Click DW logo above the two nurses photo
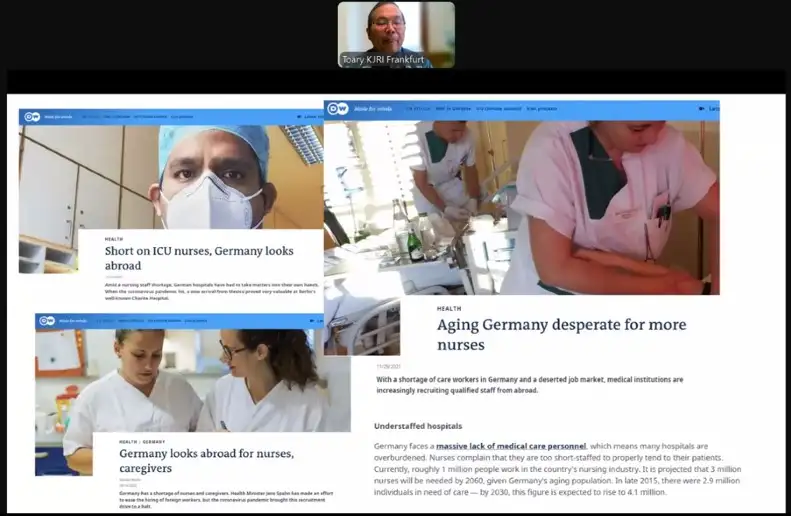Viewport: 791px width, 516px height. tap(46, 321)
